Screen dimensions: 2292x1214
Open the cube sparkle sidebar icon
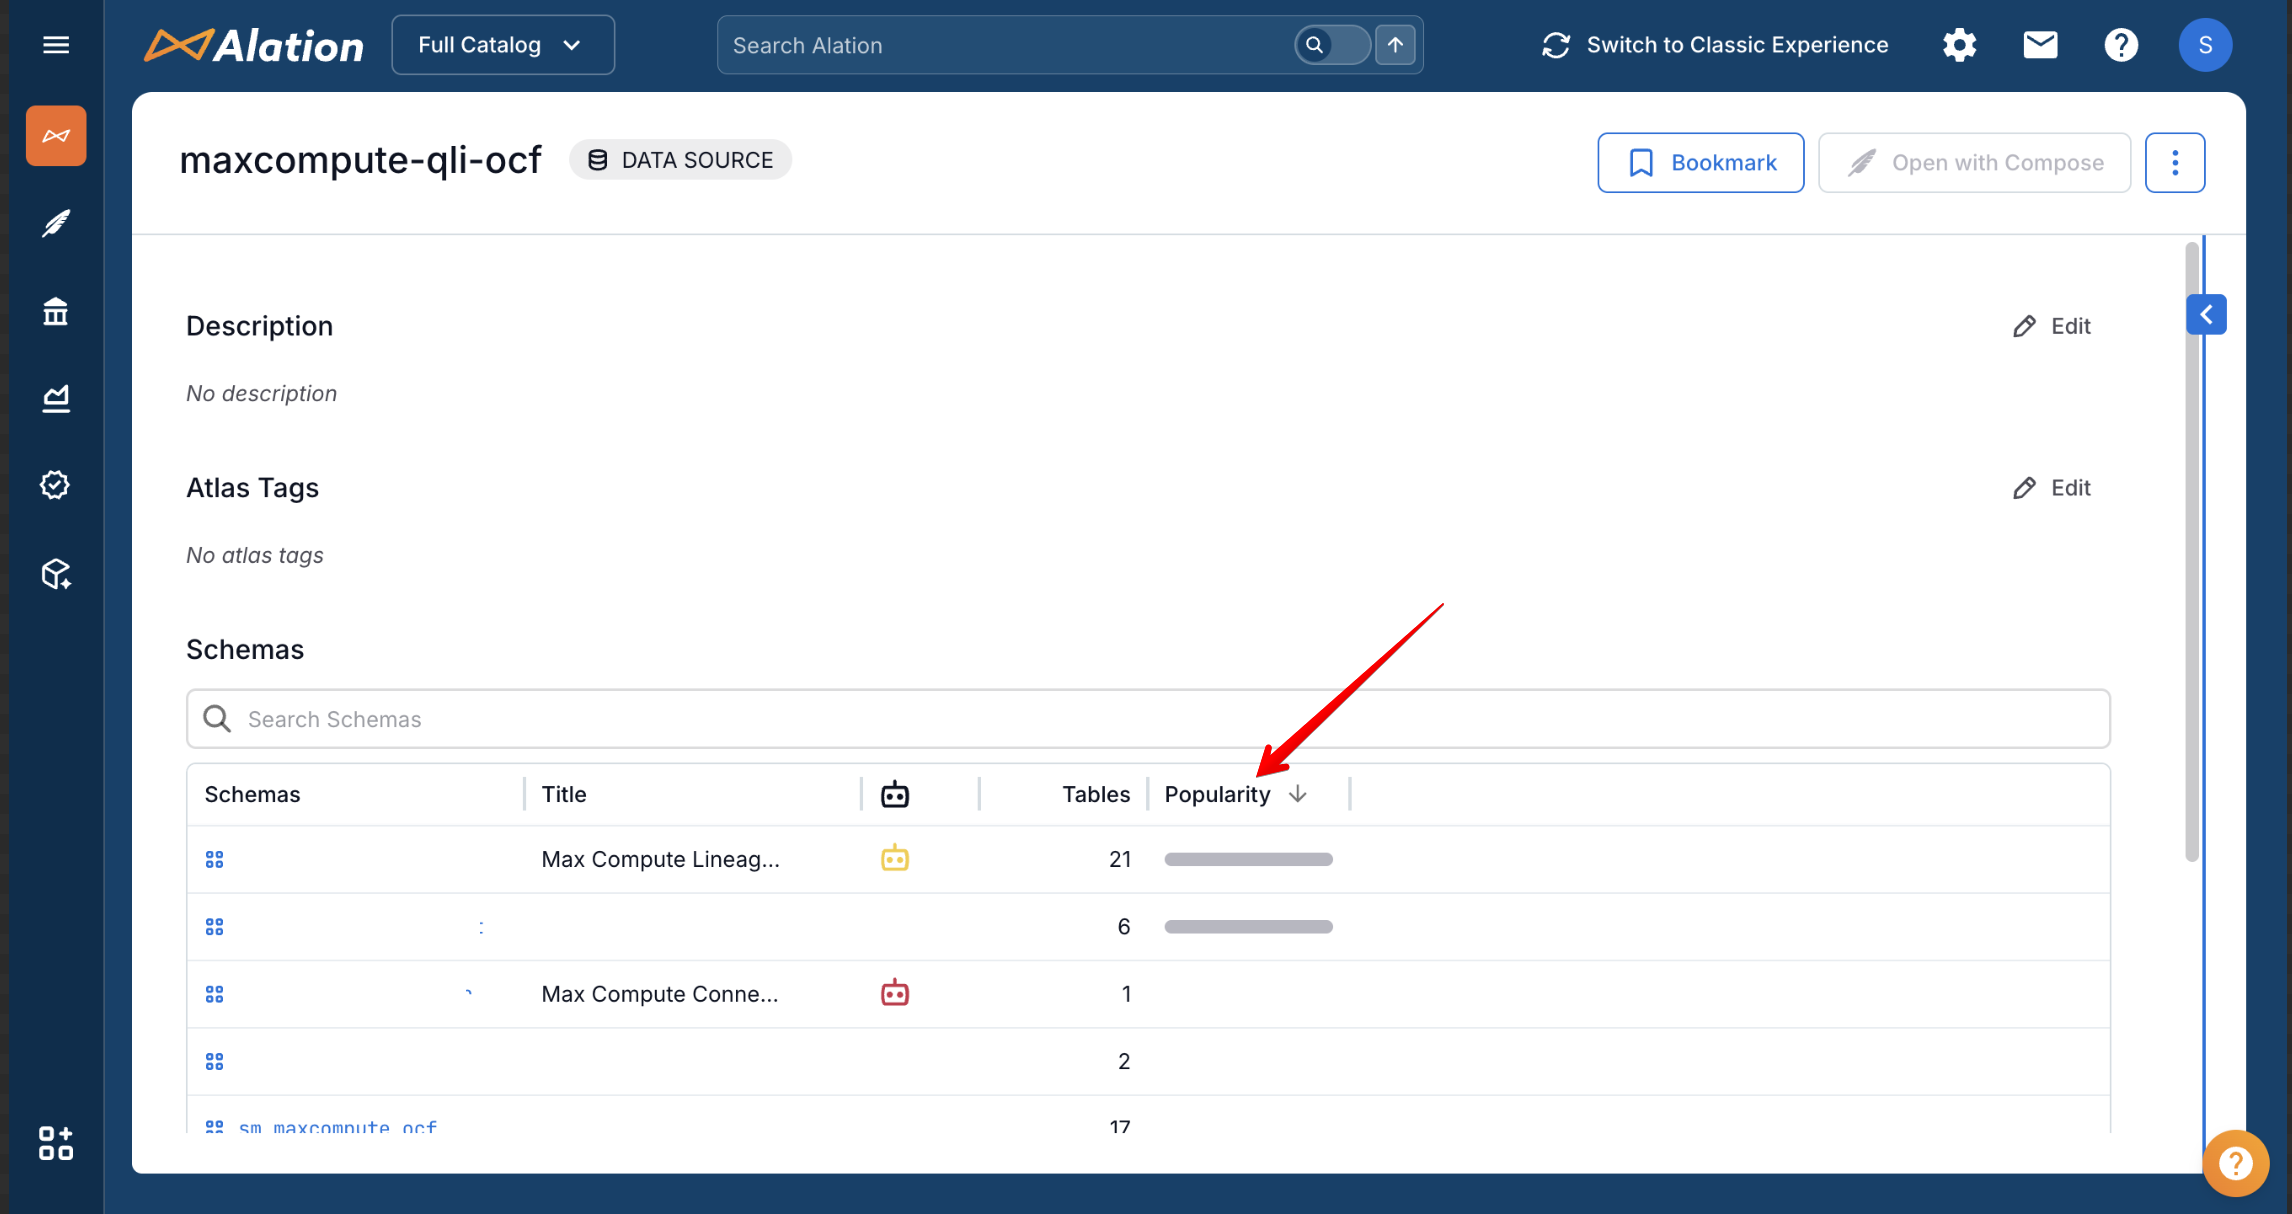[x=56, y=574]
